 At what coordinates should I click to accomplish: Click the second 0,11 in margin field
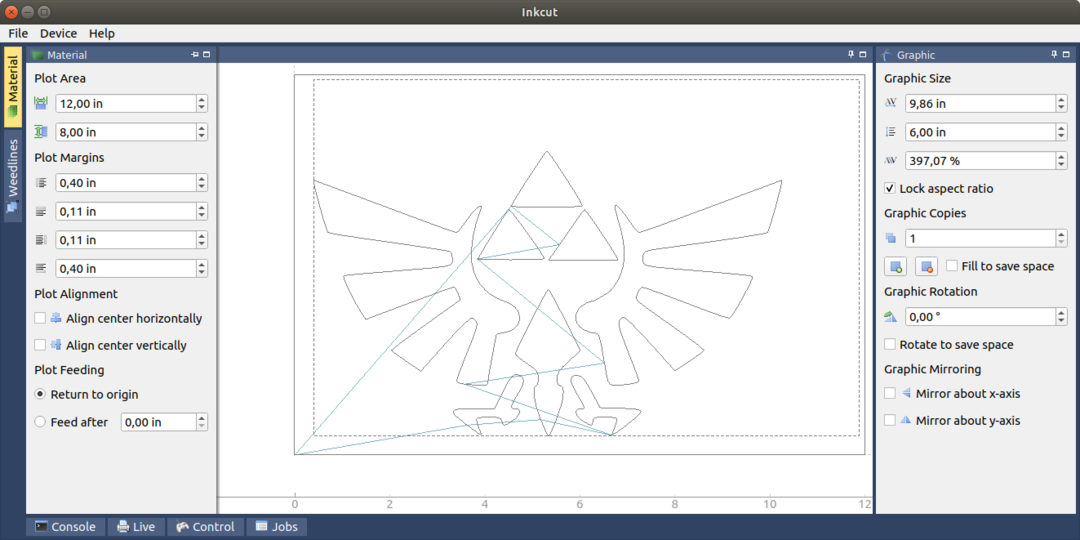click(x=126, y=240)
